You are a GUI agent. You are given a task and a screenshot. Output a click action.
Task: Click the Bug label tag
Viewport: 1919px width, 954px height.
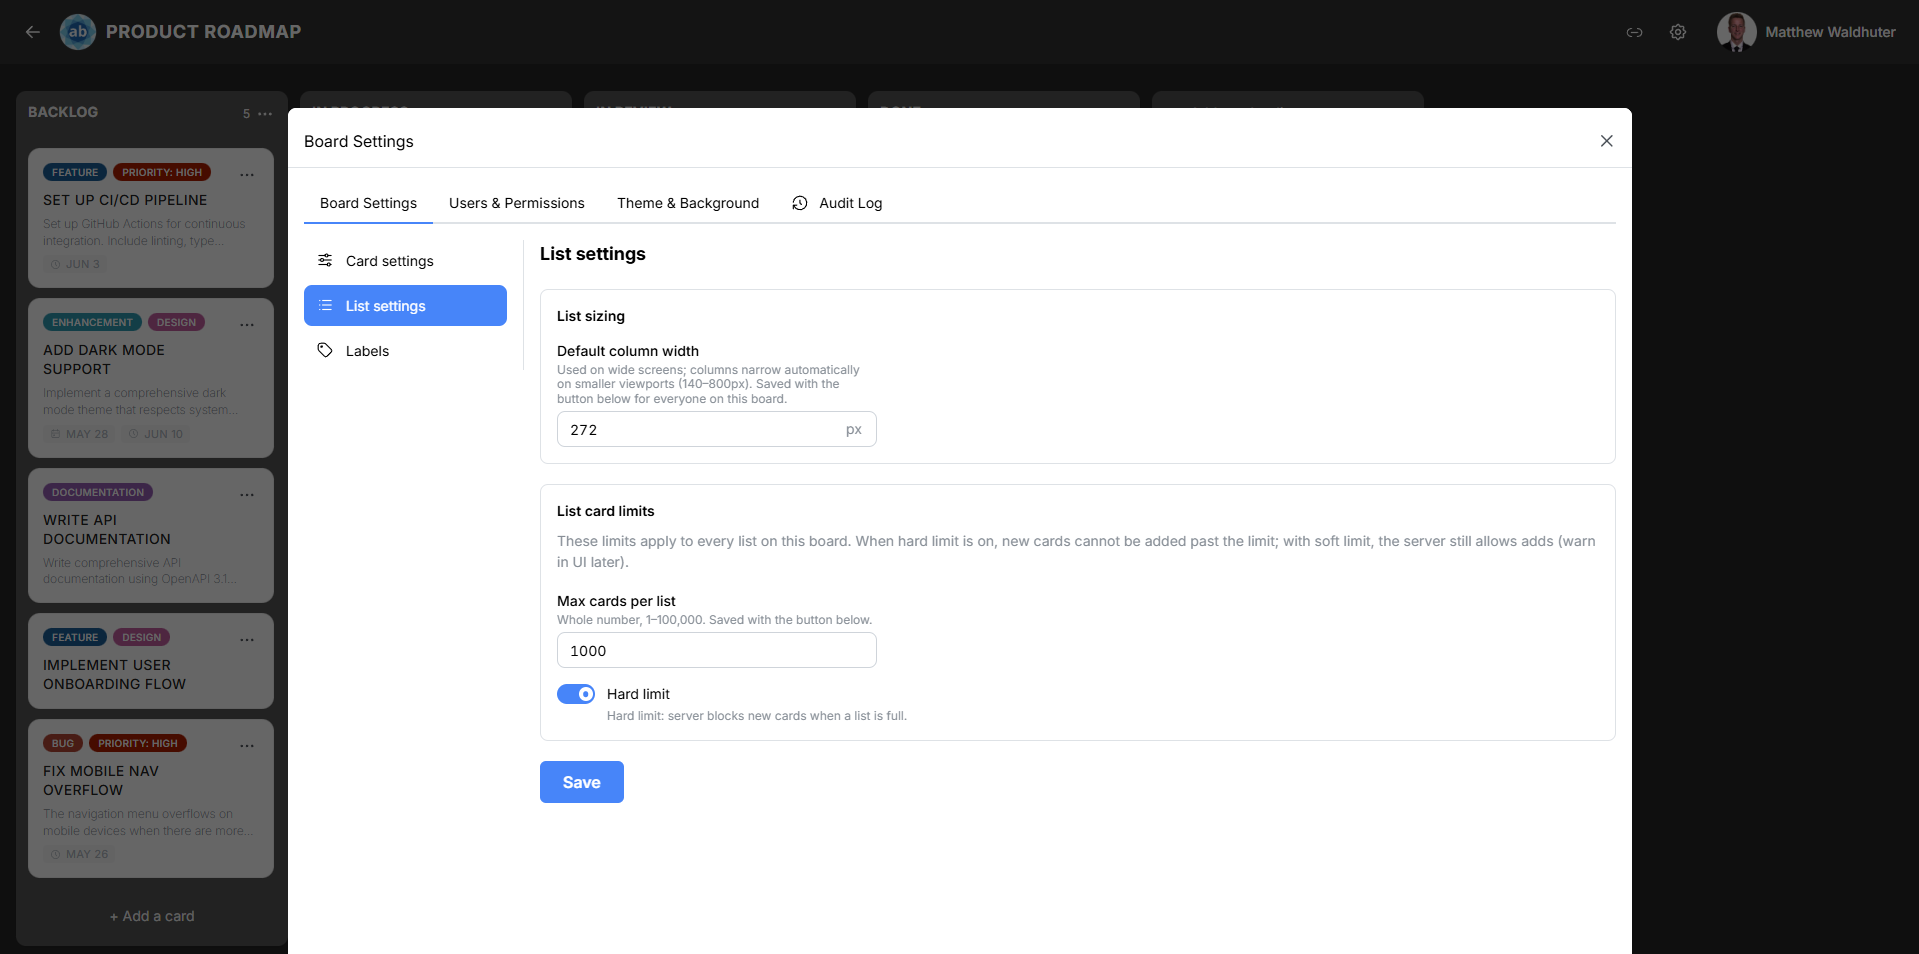63,743
